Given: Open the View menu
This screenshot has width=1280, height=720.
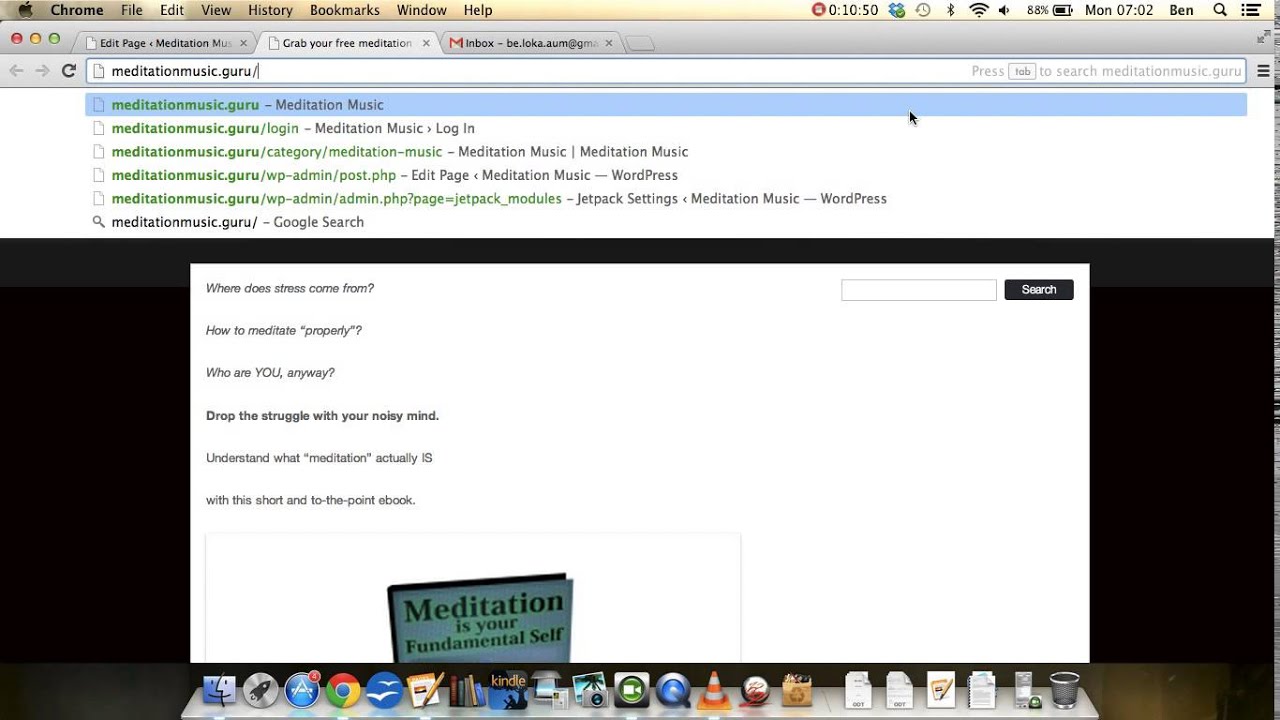Looking at the screenshot, I should [216, 10].
